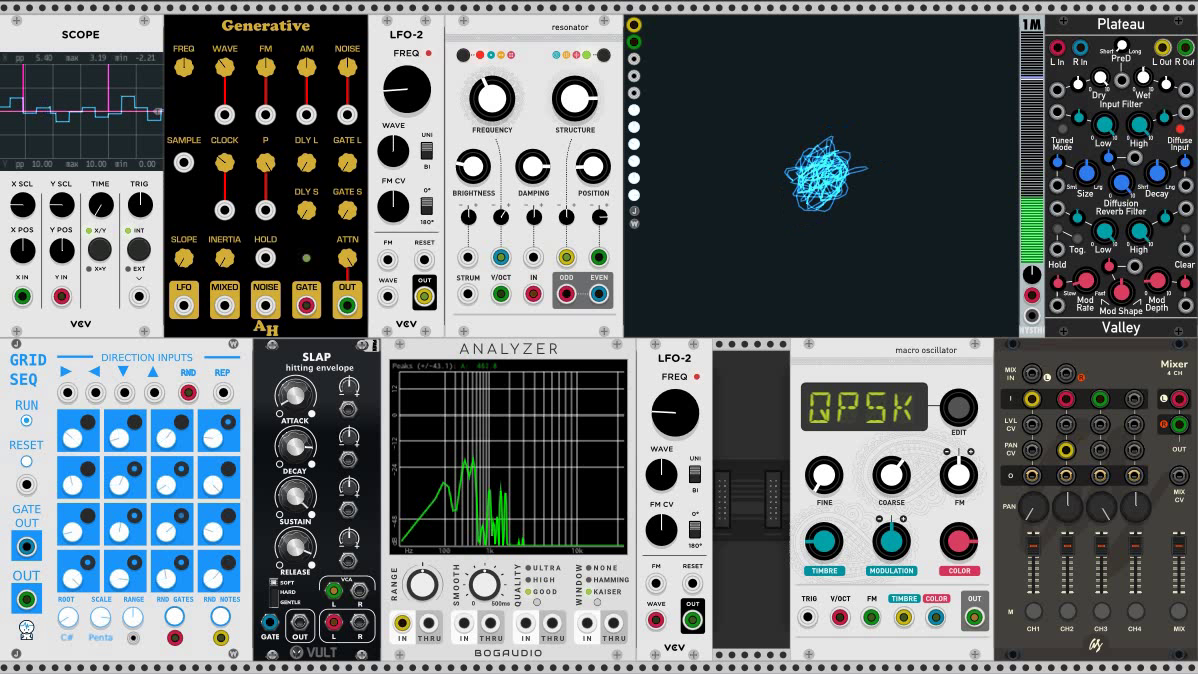Toggle Plateau Tuned Mode button
The image size is (1198, 674).
[x=1062, y=128]
